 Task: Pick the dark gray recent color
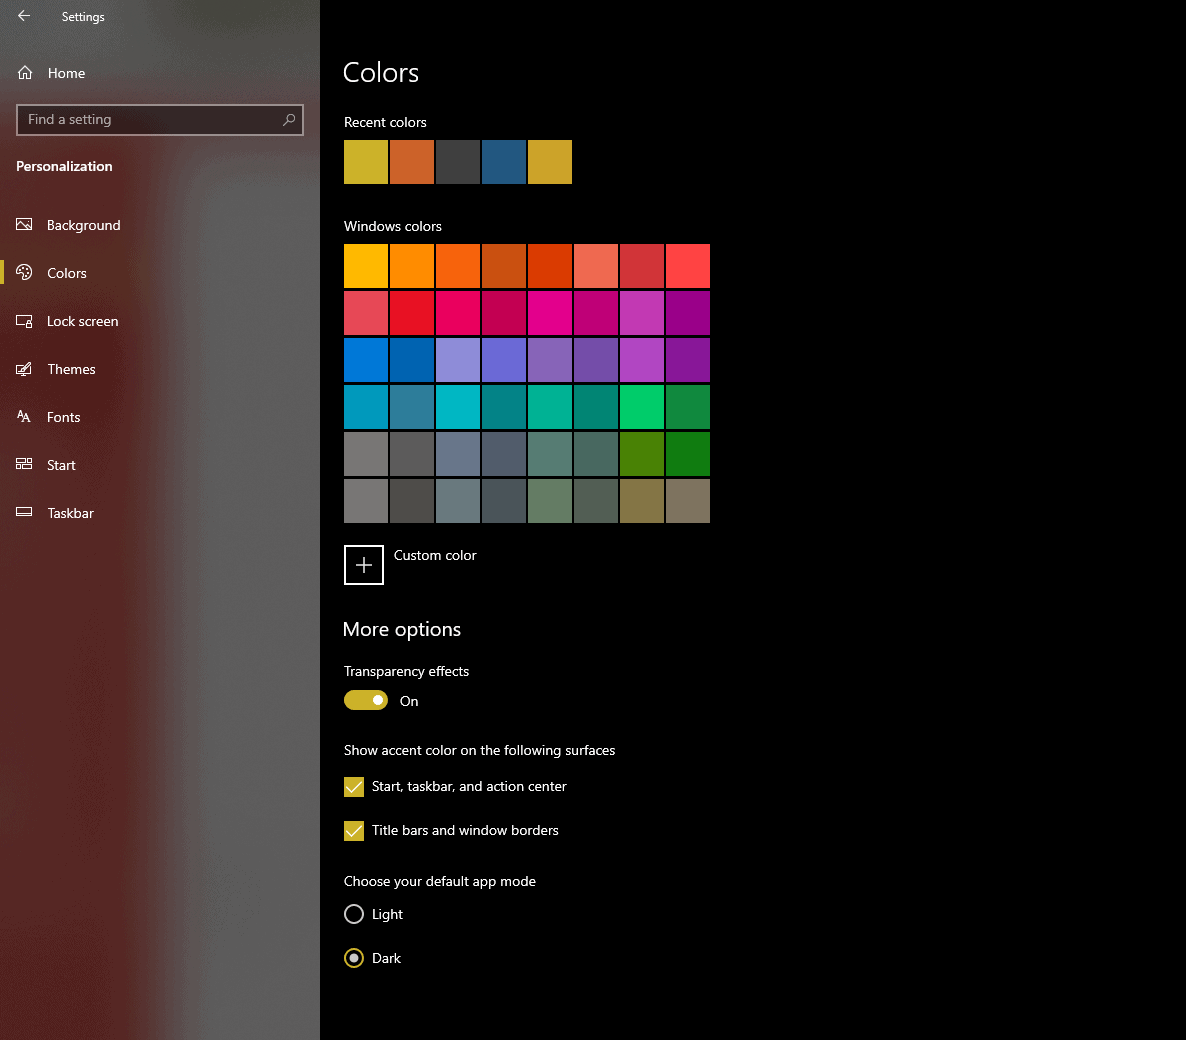(458, 162)
